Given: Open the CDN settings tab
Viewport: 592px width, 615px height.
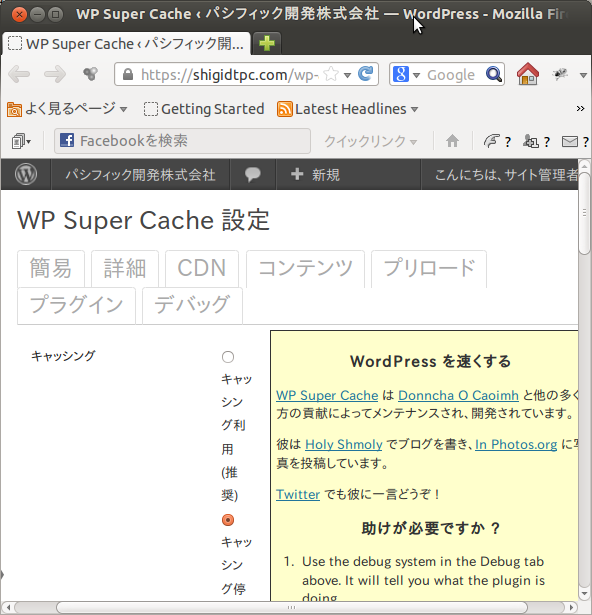Looking at the screenshot, I should 202,269.
